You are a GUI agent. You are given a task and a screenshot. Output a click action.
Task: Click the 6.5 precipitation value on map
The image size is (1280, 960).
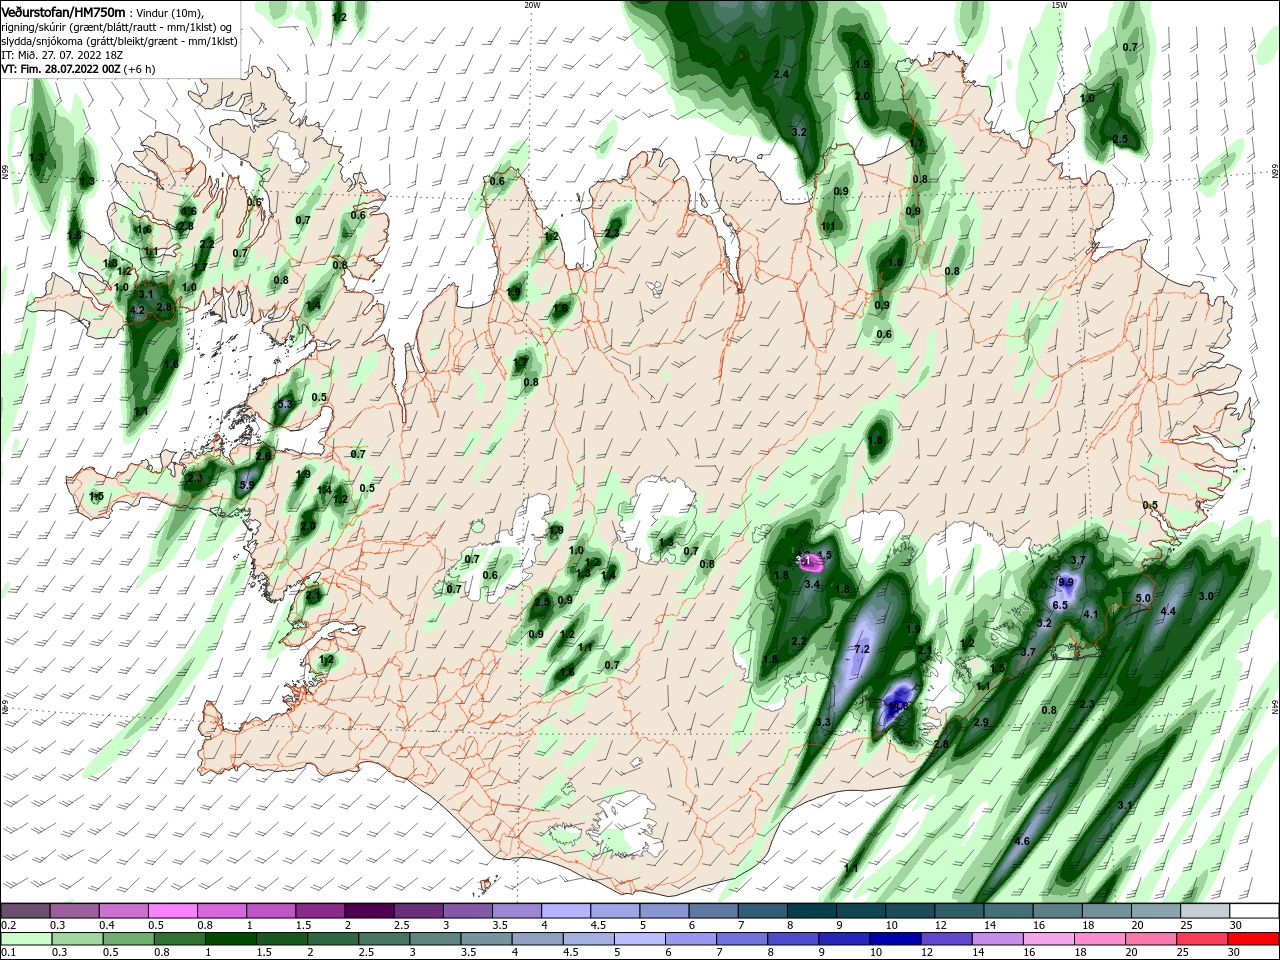1060,605
